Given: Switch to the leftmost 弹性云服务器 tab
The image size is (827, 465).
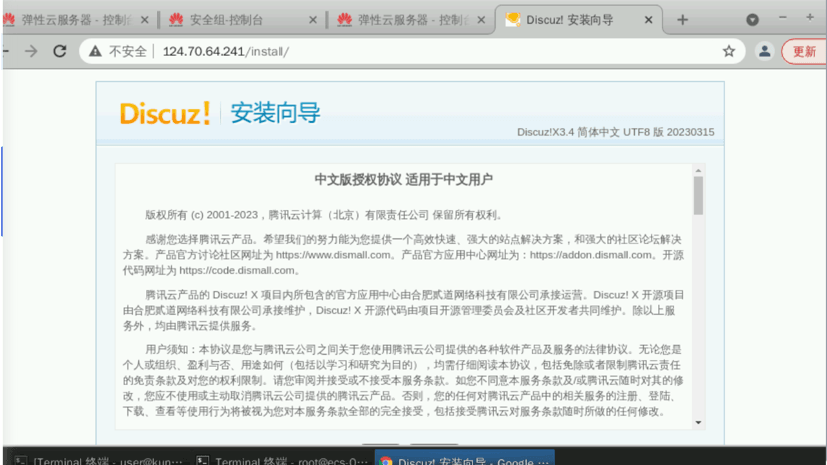Looking at the screenshot, I should pos(75,19).
